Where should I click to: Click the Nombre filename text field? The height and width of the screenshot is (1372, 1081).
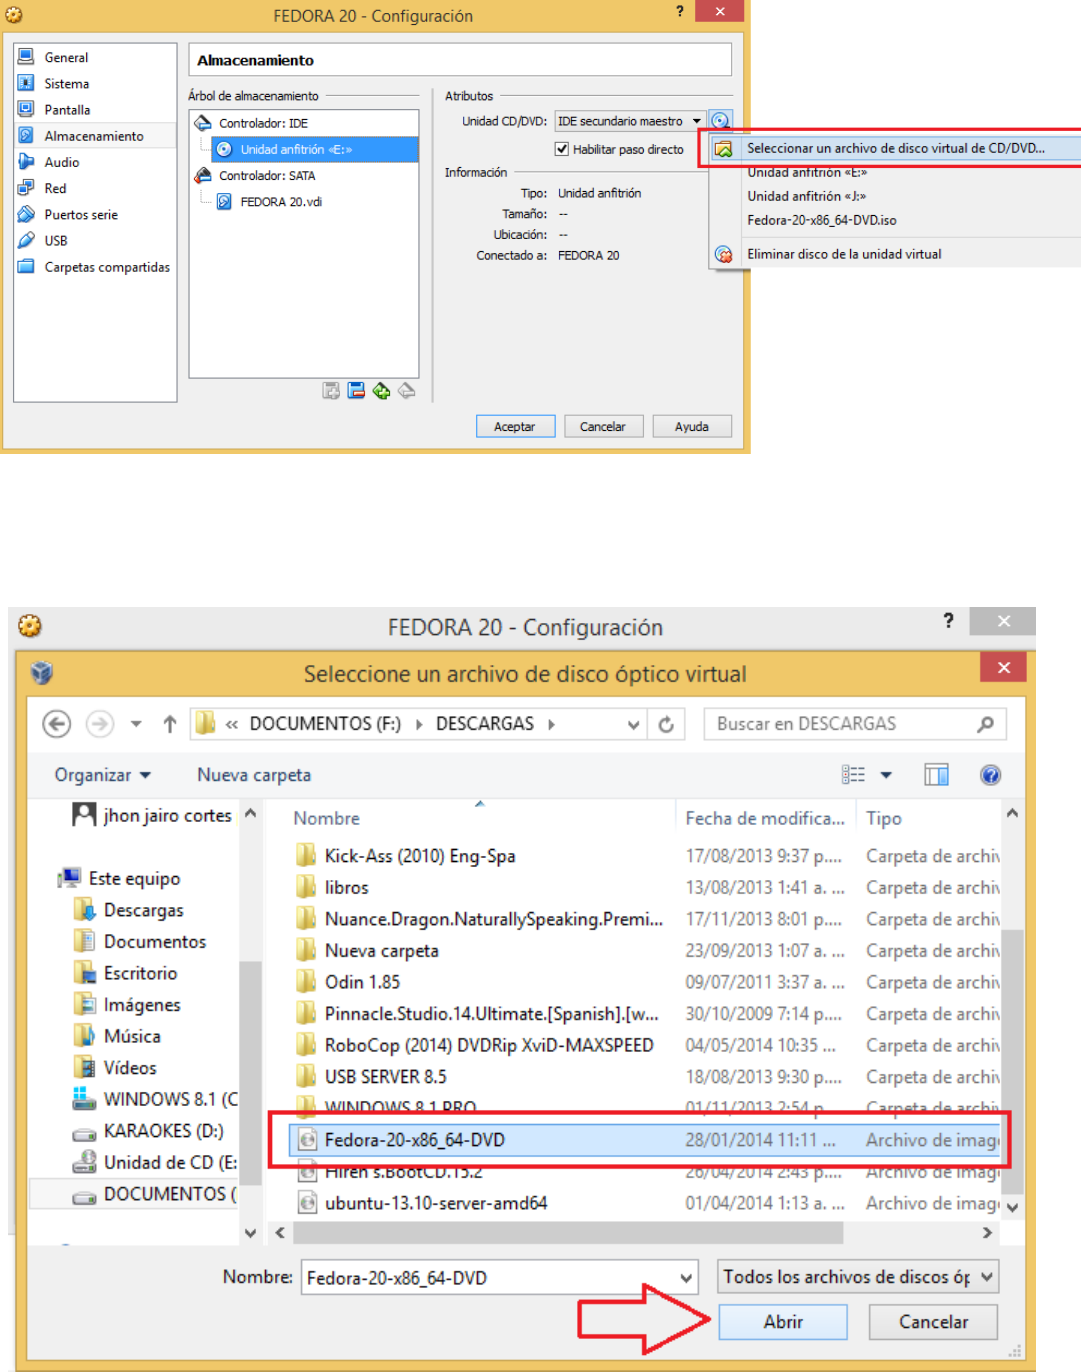click(490, 1278)
